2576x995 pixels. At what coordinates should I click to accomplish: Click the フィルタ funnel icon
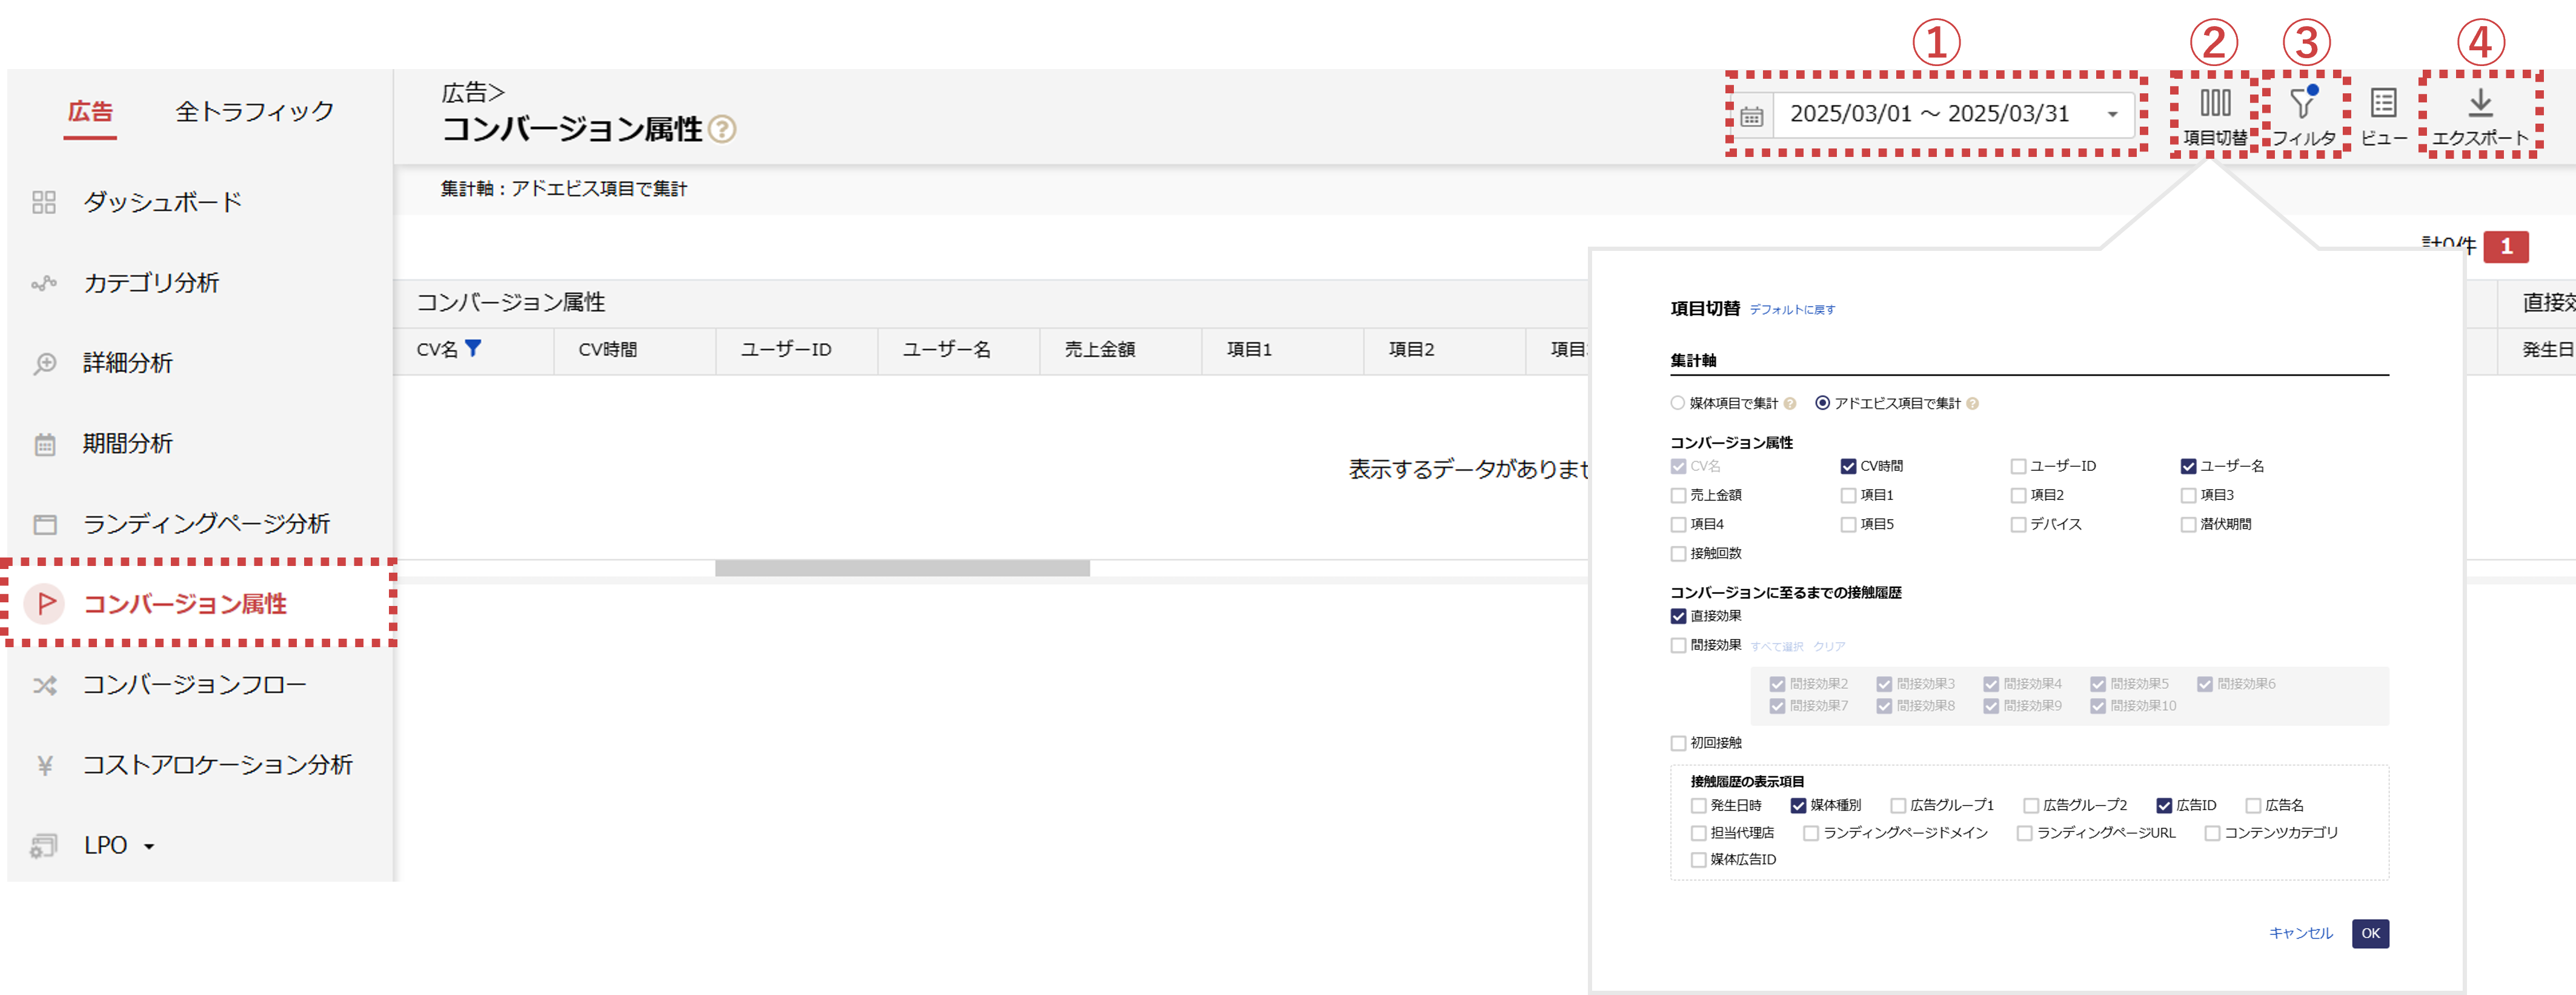[x=2303, y=104]
